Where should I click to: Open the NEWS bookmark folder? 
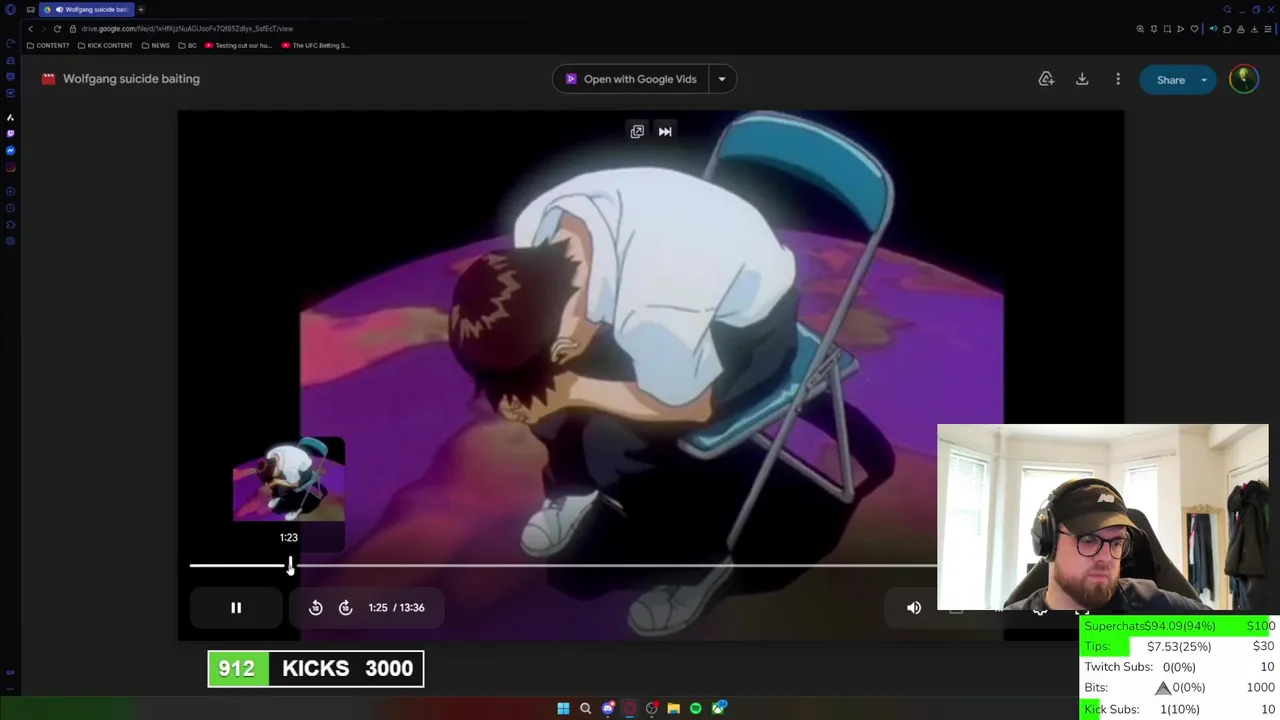click(155, 45)
